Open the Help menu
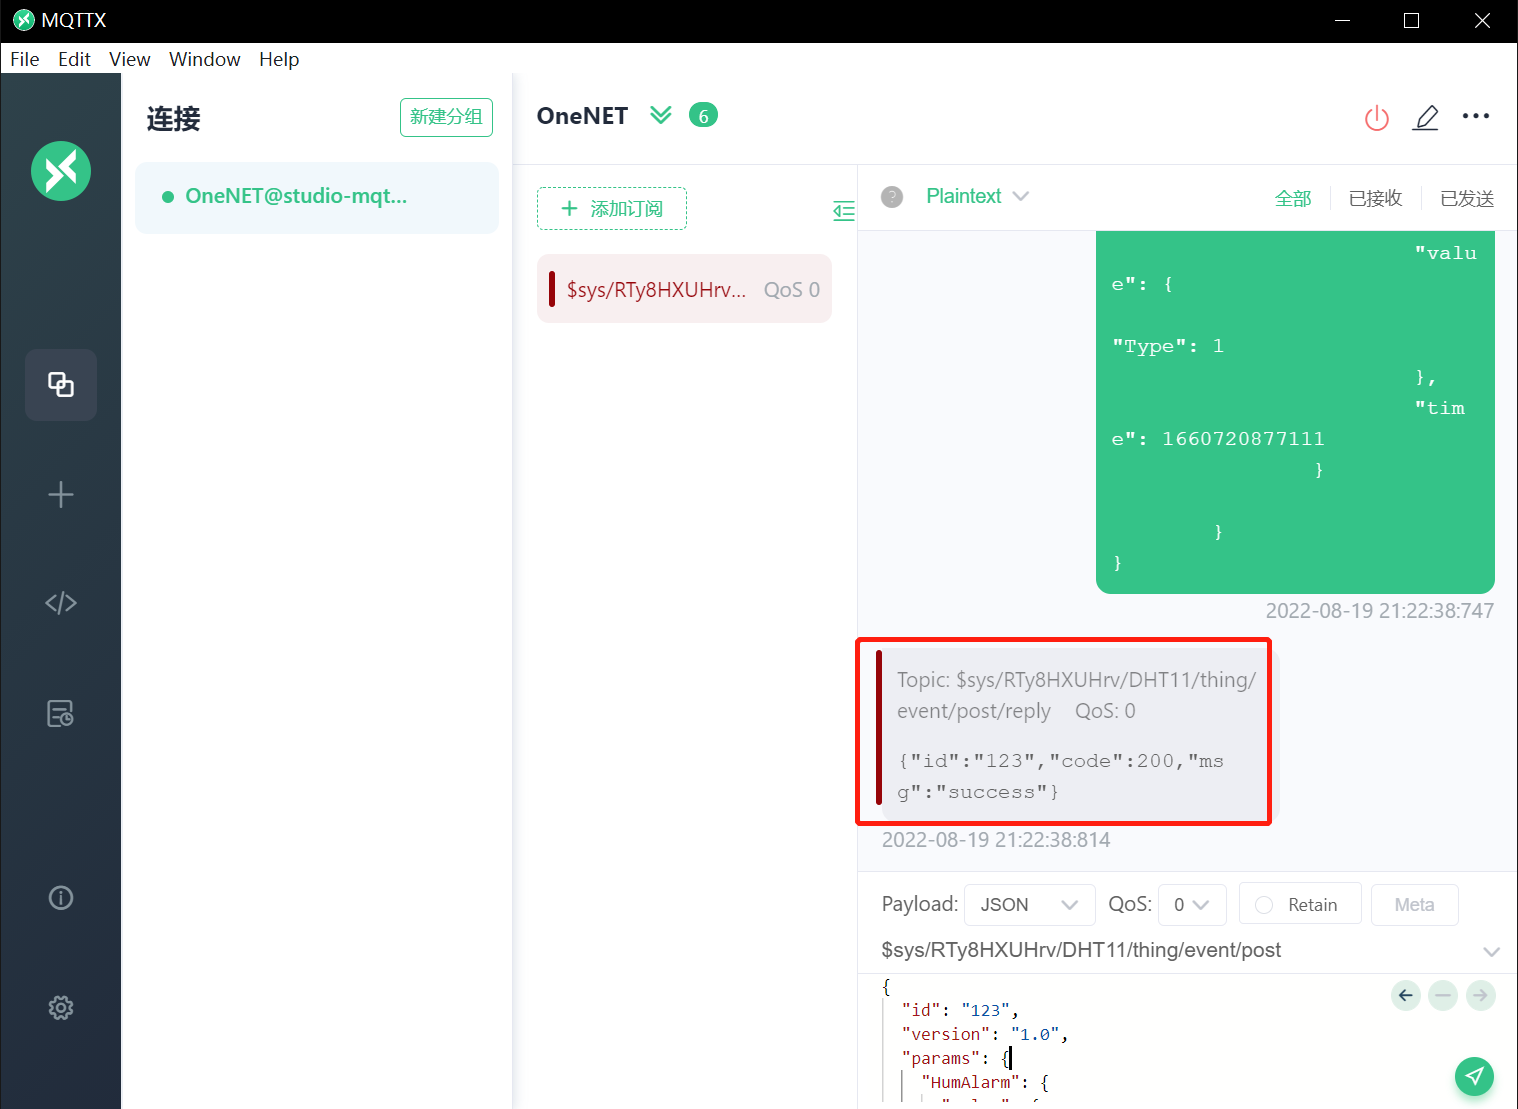 [279, 59]
